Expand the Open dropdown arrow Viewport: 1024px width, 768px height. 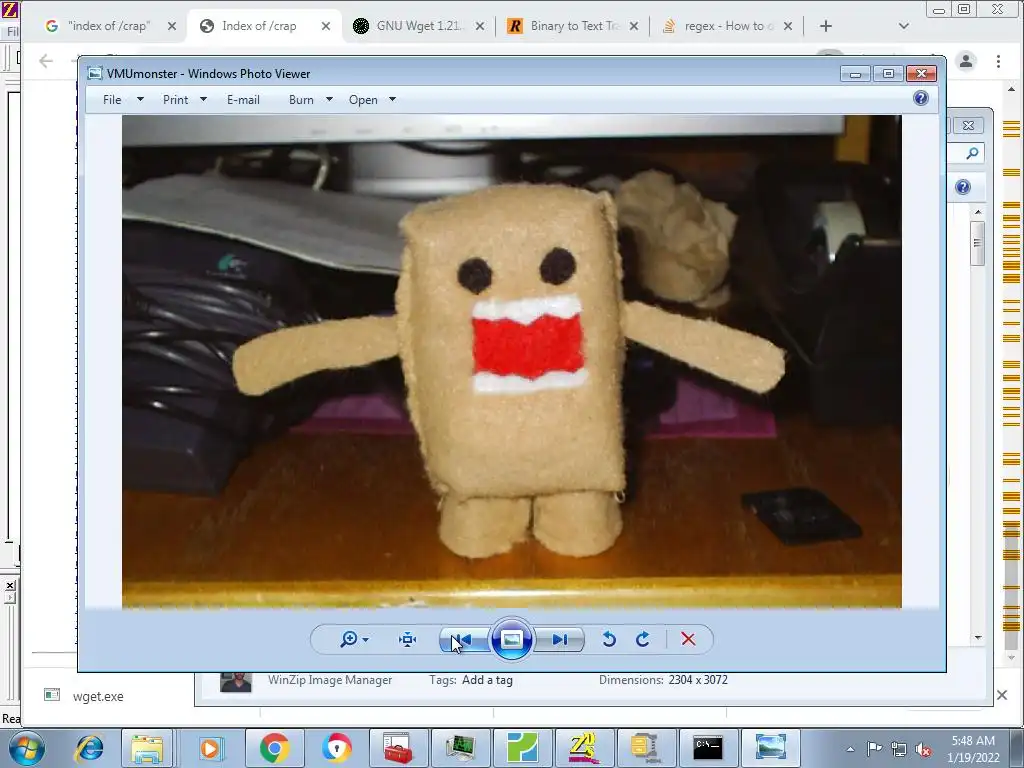(392, 100)
